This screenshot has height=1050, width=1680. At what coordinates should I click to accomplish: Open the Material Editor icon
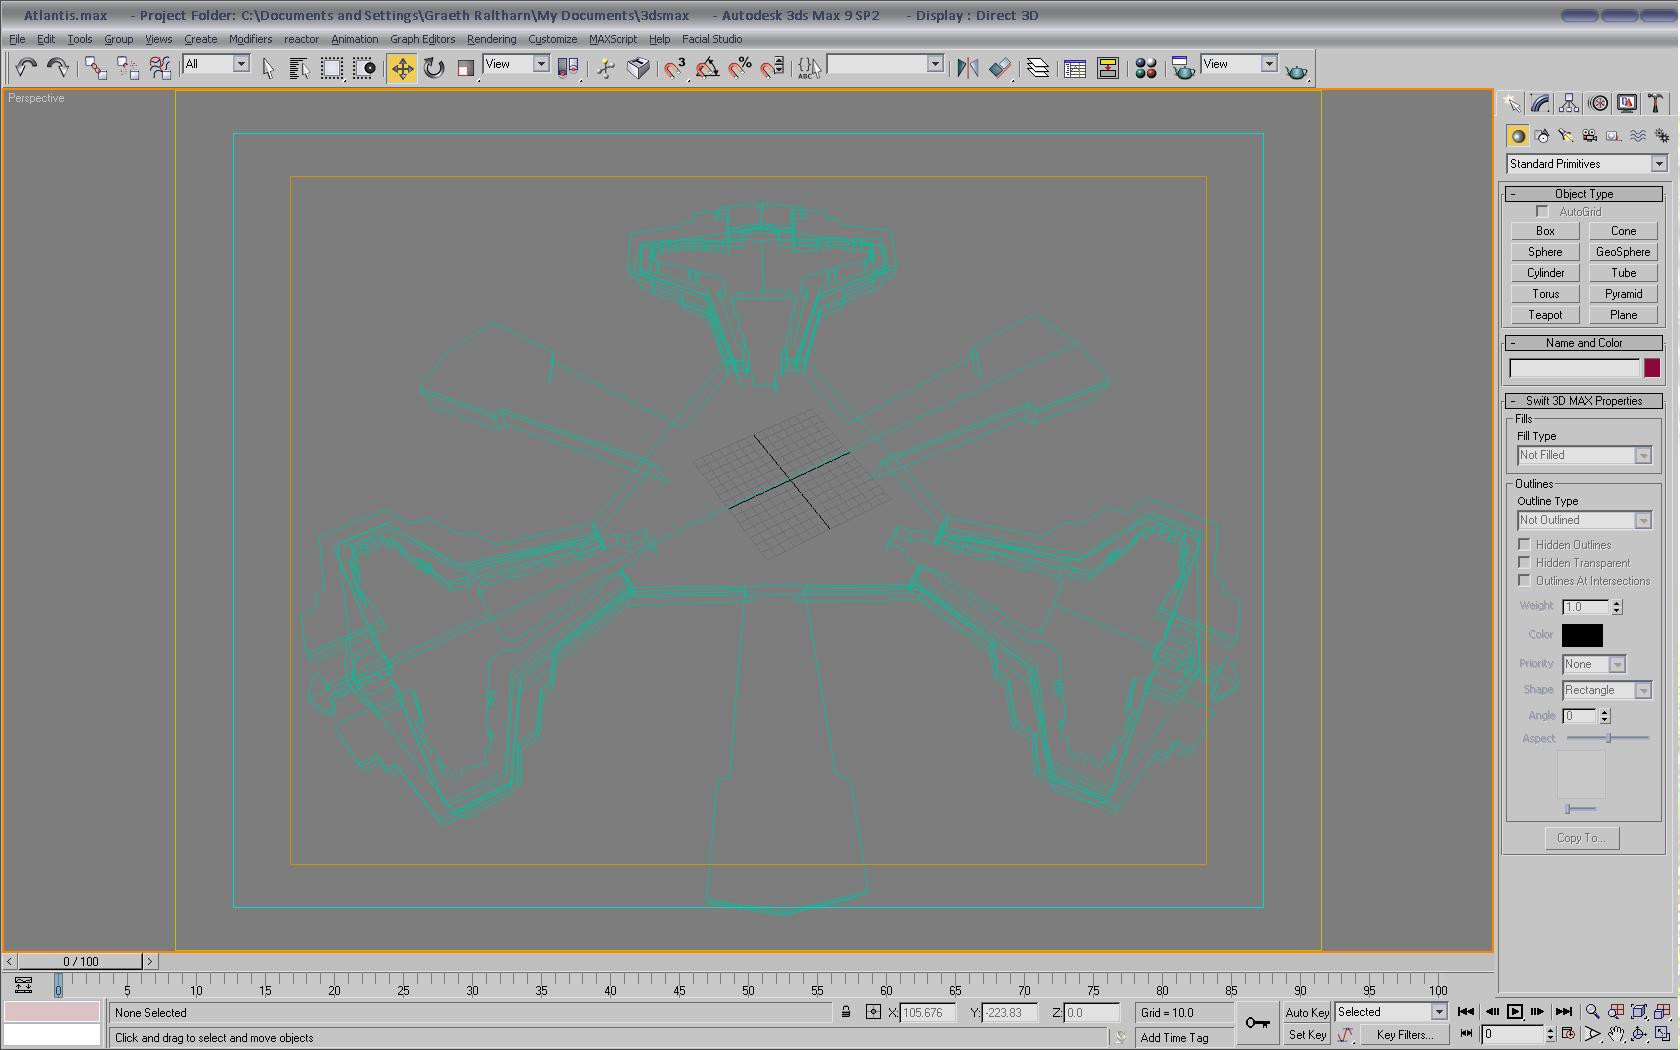coord(1146,68)
